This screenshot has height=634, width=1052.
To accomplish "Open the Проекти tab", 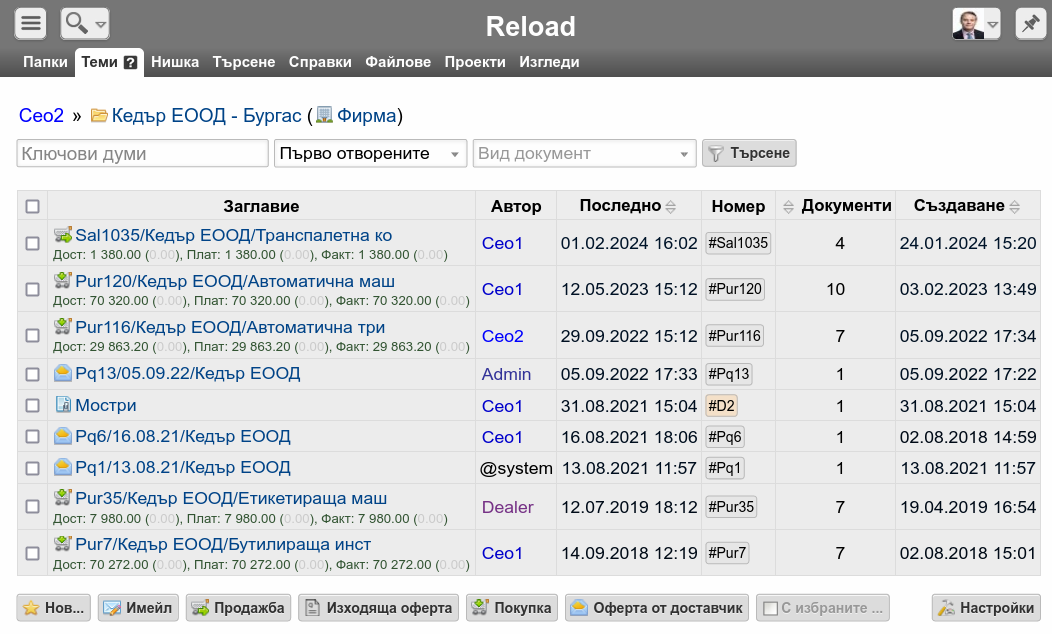I will pos(475,62).
